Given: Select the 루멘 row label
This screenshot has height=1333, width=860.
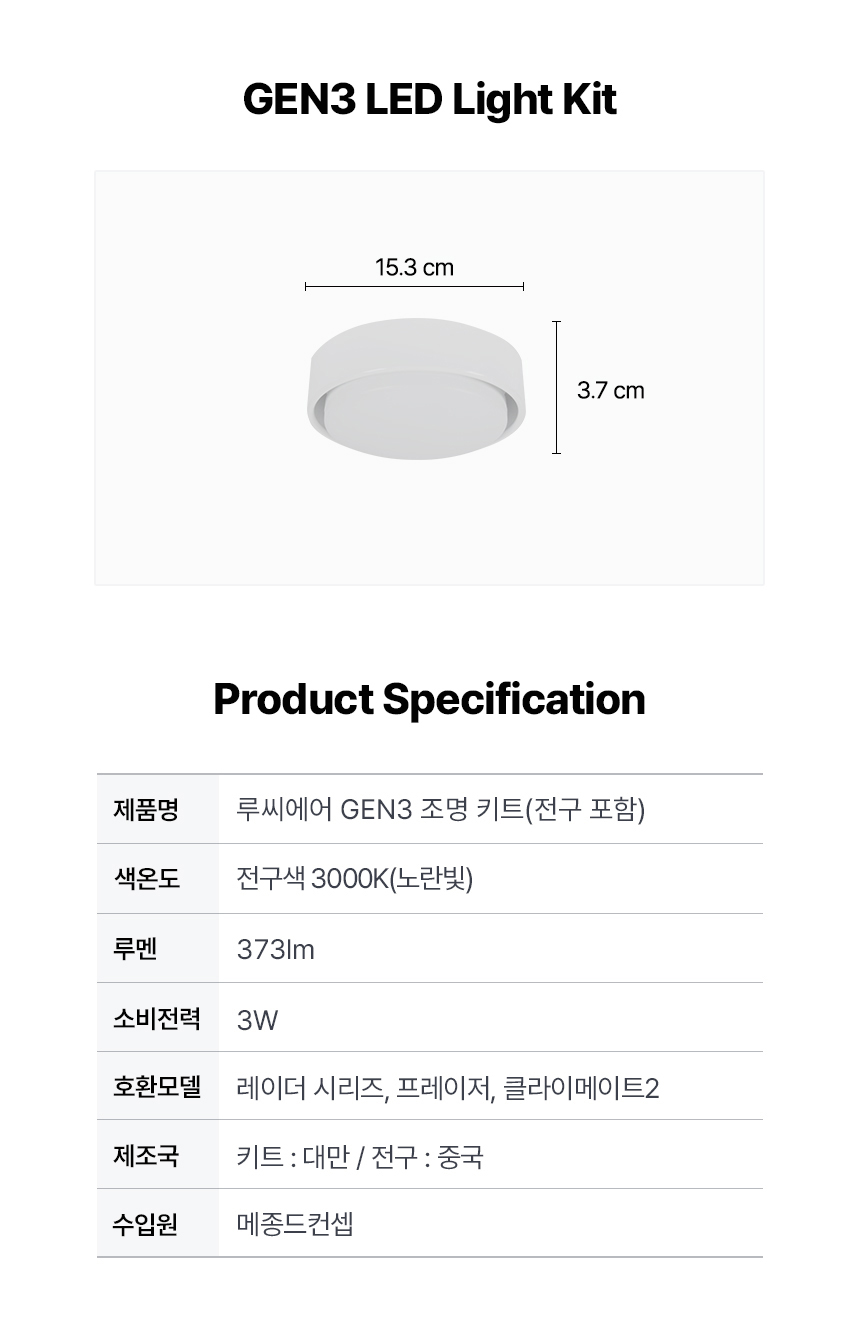Looking at the screenshot, I should (x=135, y=948).
